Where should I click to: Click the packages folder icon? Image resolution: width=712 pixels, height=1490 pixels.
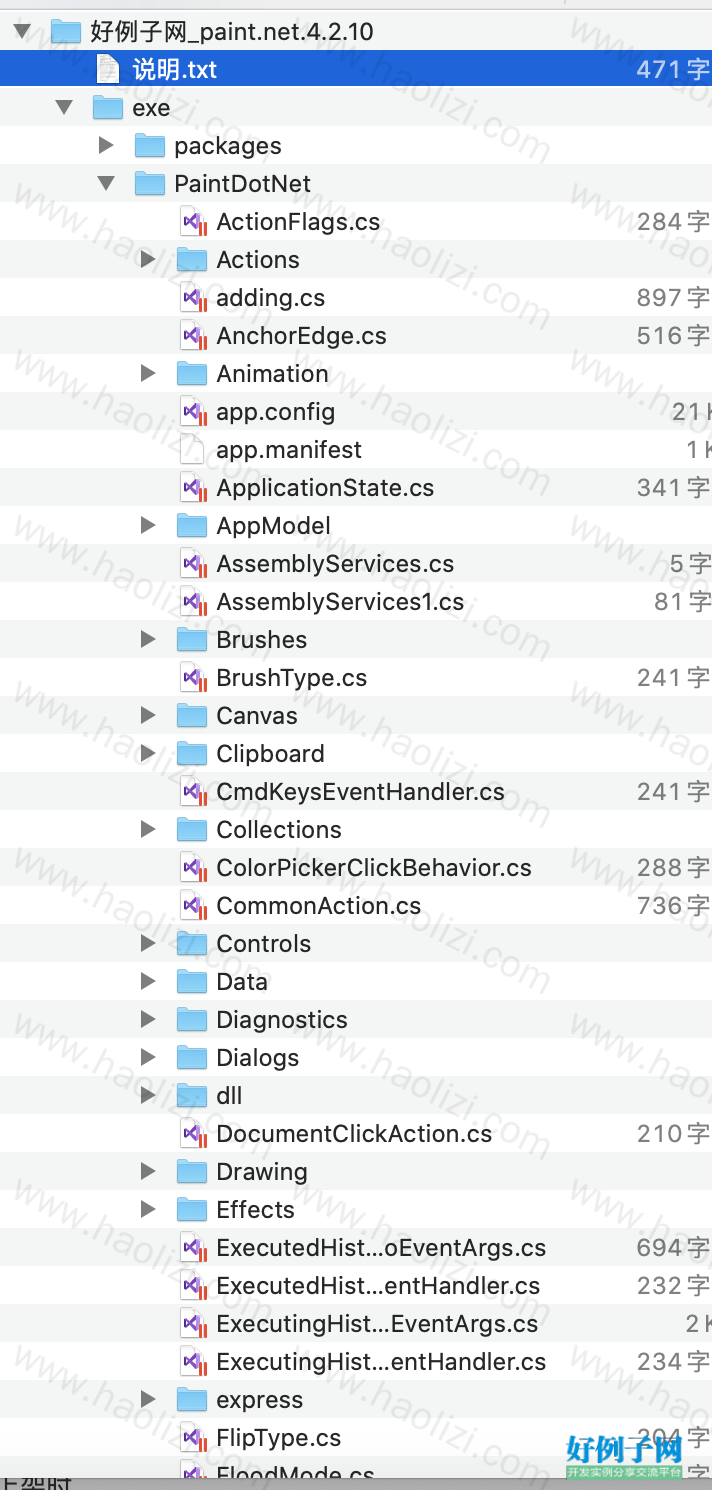(x=150, y=145)
